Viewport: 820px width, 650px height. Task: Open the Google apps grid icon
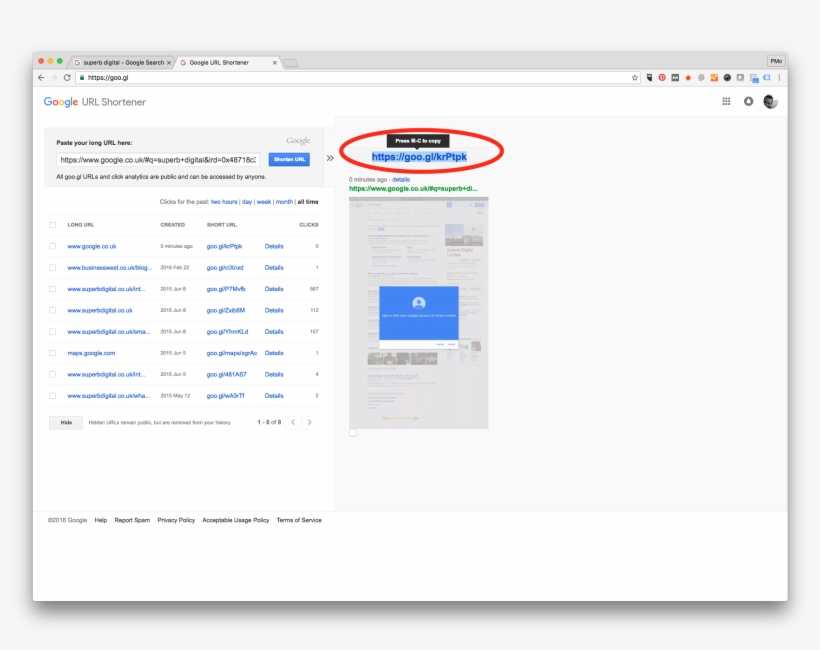tap(726, 101)
